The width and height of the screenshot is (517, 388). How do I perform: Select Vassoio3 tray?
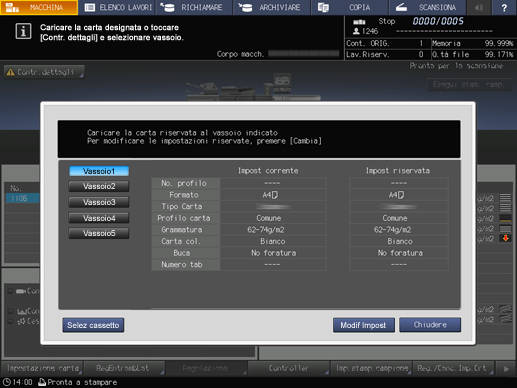tap(99, 202)
